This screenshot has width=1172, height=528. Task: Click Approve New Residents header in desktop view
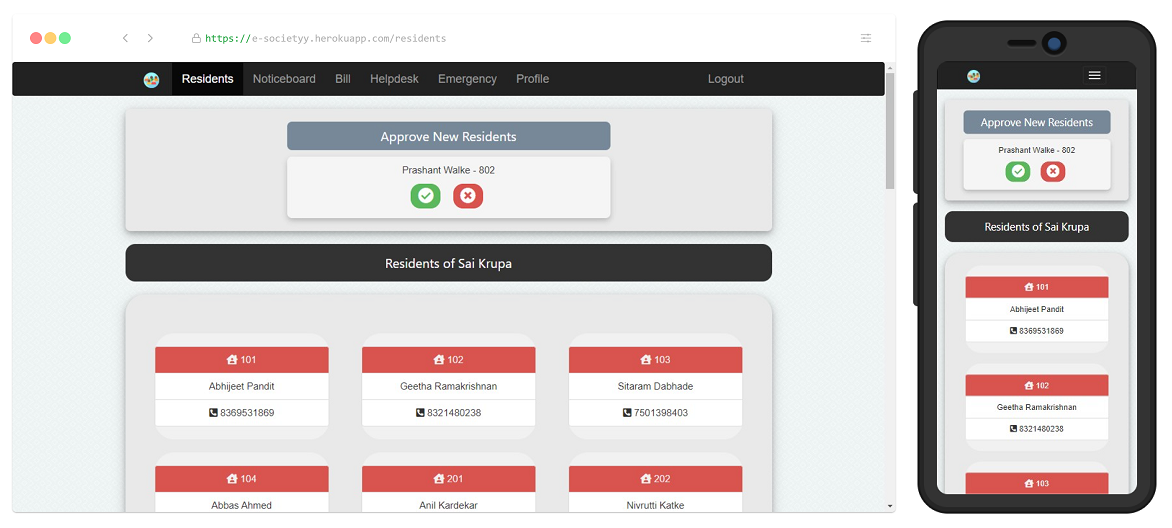click(x=448, y=136)
